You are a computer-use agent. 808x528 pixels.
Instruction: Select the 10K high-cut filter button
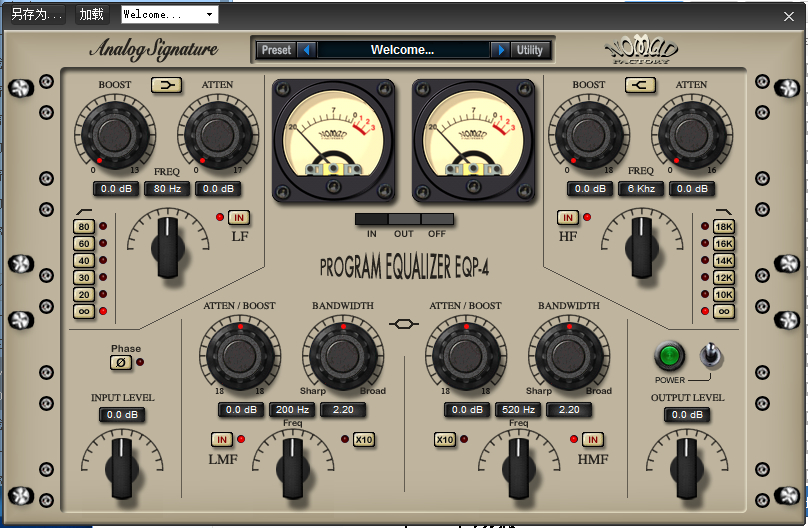[723, 295]
